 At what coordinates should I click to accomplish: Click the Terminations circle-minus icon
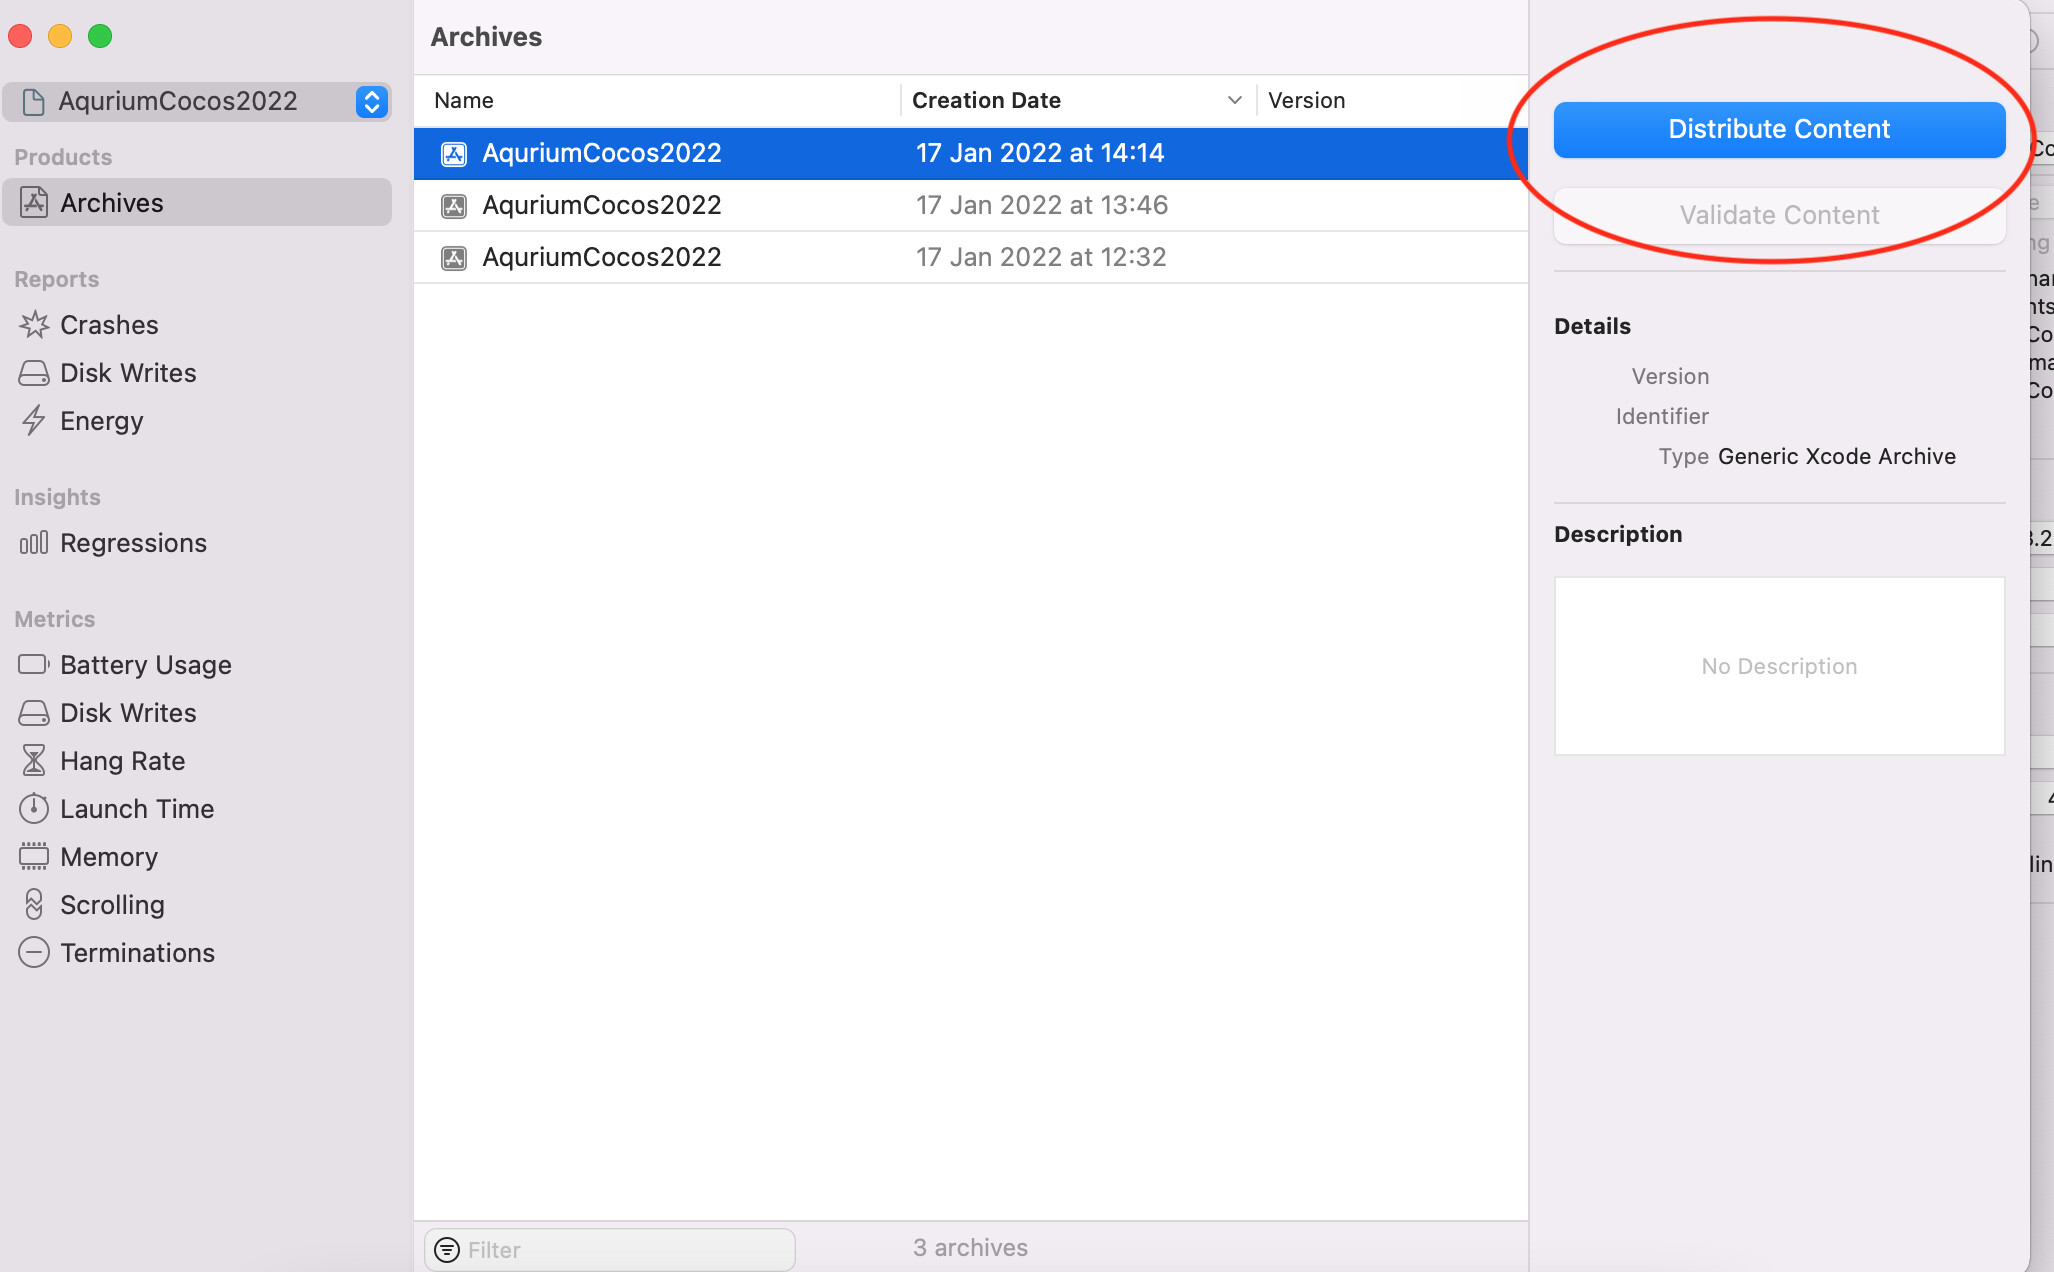(x=34, y=953)
